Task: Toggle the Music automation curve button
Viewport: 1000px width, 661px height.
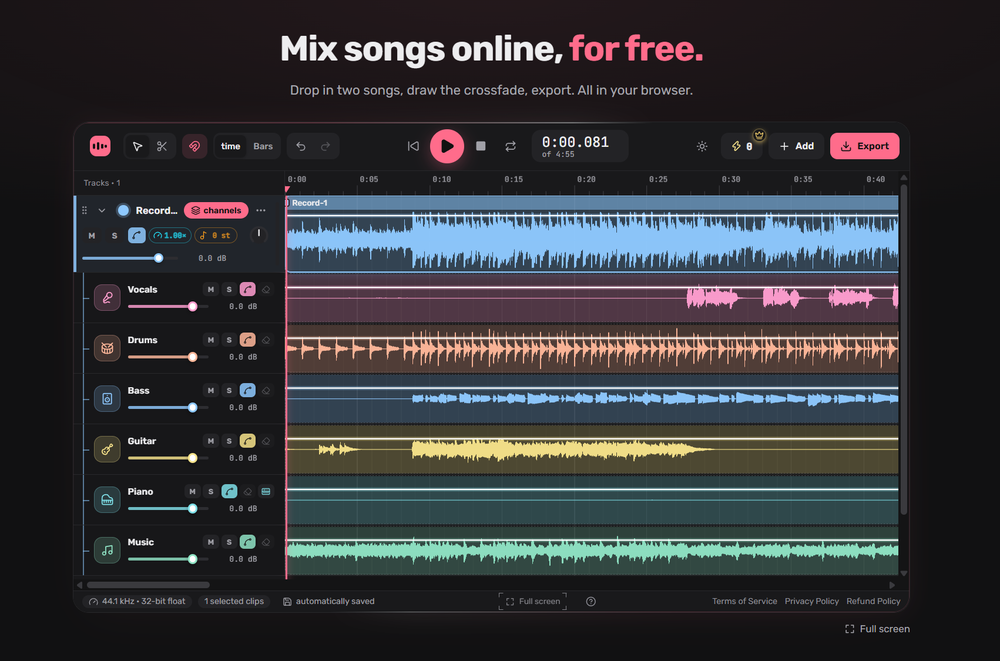Action: [247, 542]
